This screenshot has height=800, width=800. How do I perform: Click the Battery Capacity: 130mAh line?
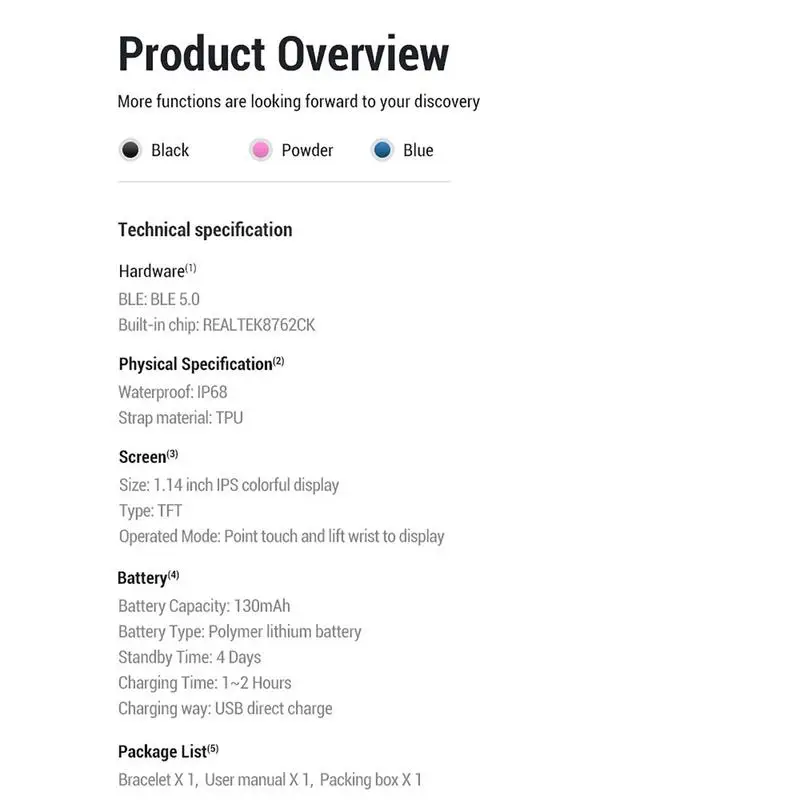point(204,606)
